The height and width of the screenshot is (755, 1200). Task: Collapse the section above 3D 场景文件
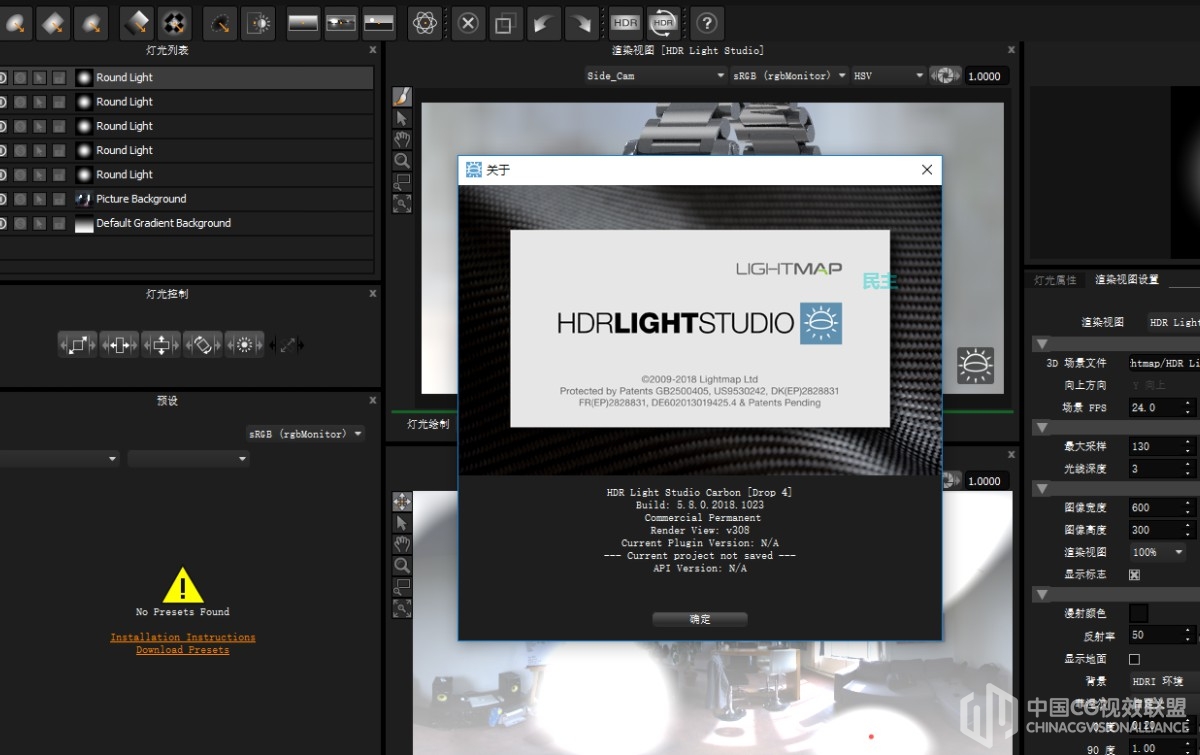pyautogui.click(x=1041, y=343)
